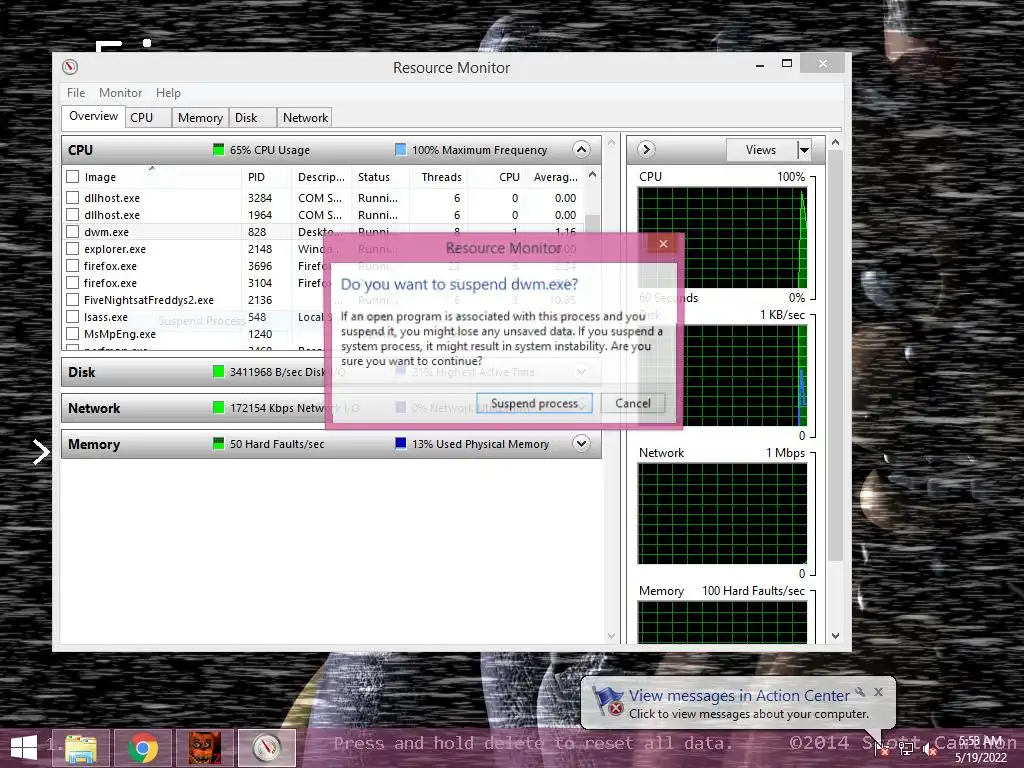Confirm with Suspend process button
This screenshot has width=1024, height=768.
point(534,404)
